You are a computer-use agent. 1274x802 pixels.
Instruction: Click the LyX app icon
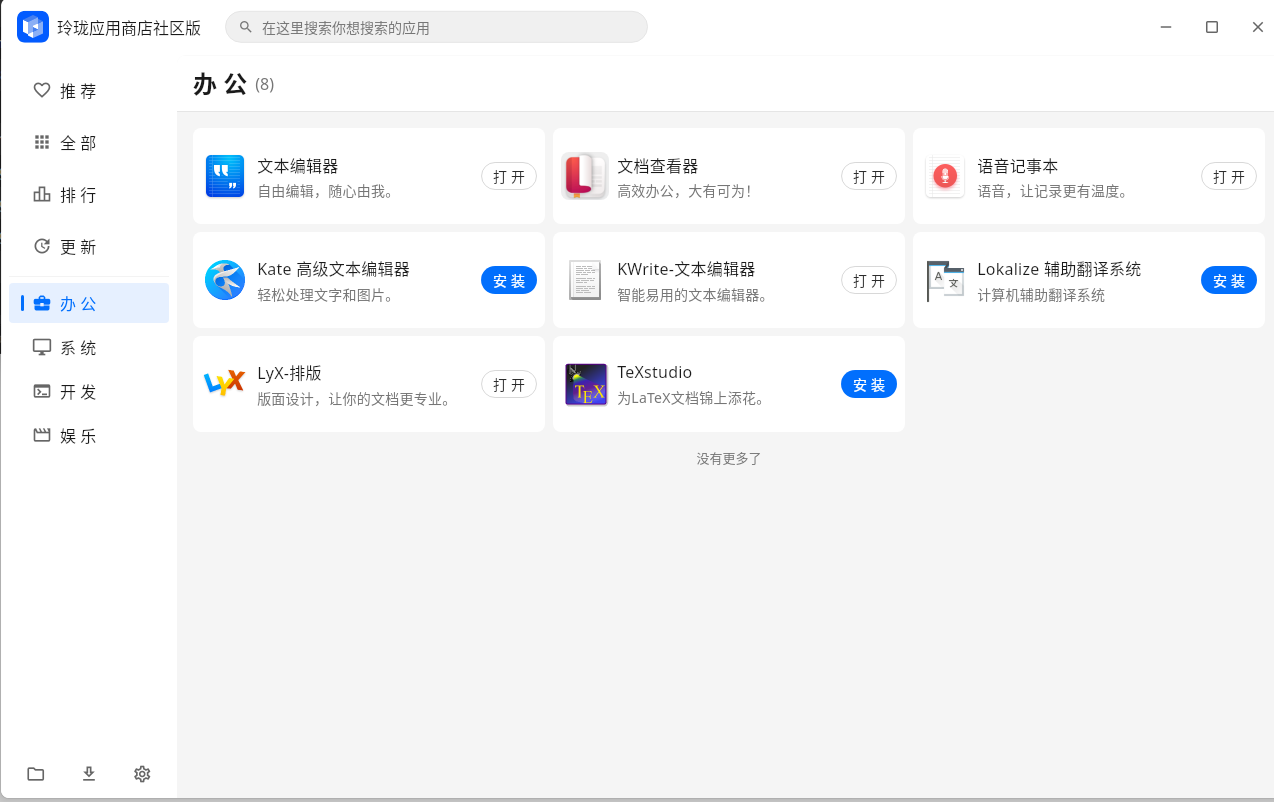(225, 384)
